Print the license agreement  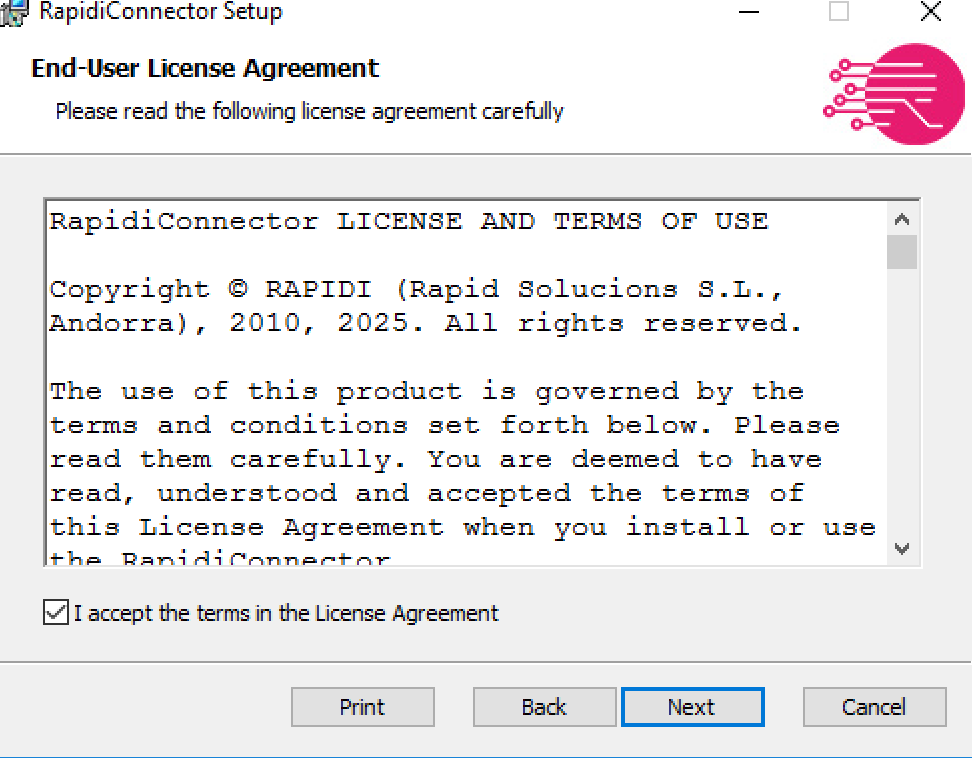[363, 707]
